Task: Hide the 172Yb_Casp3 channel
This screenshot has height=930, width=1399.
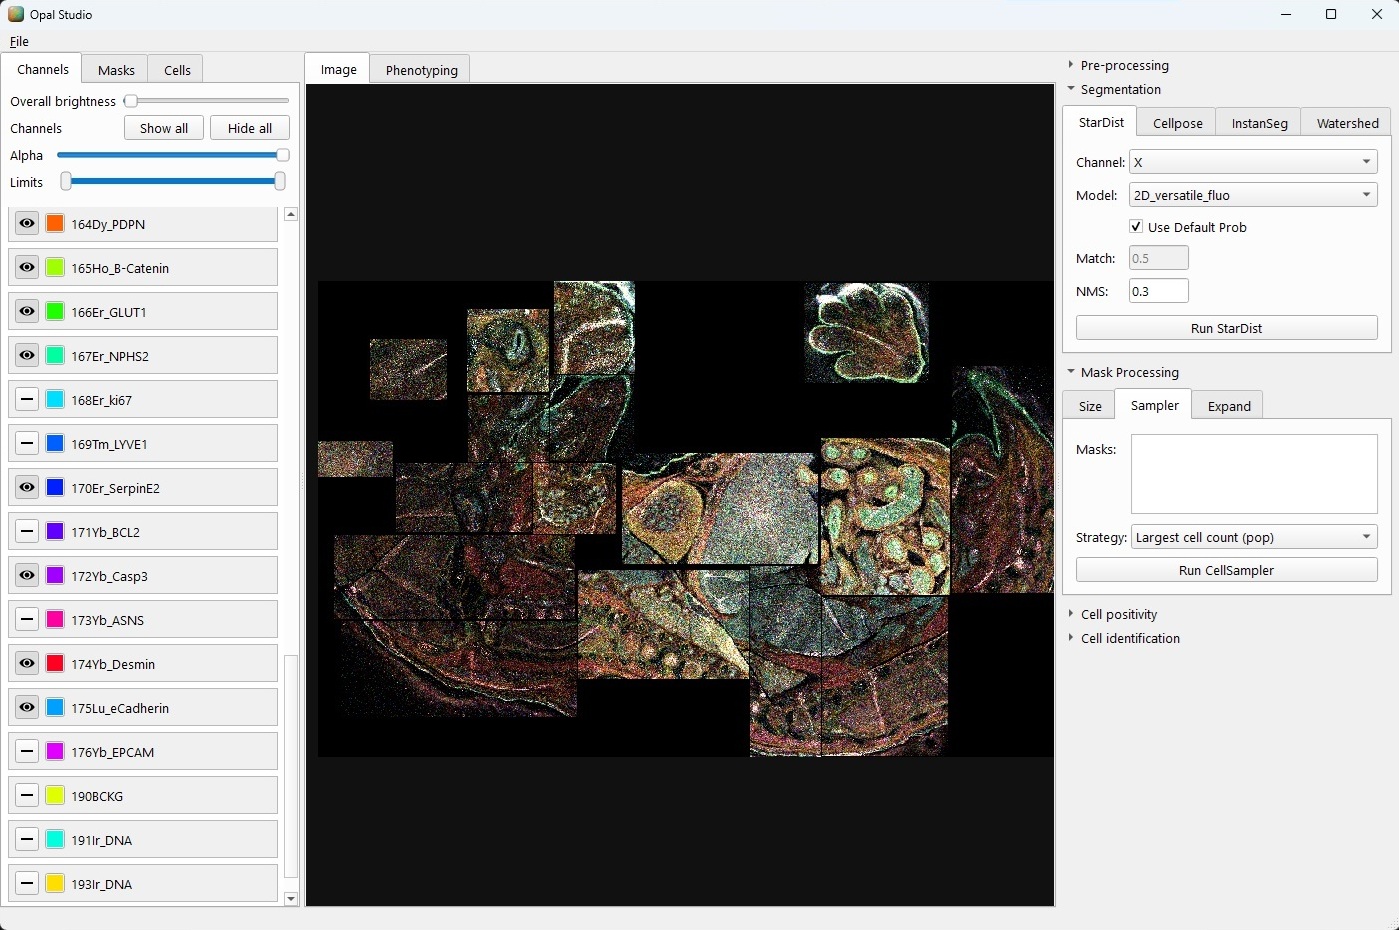Action: click(27, 576)
